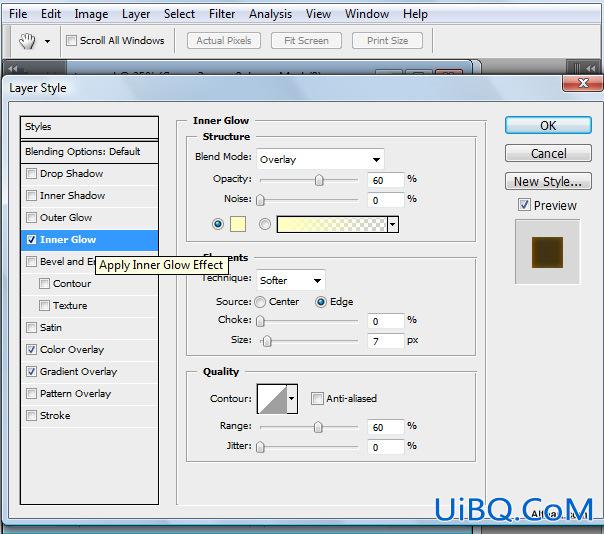The width and height of the screenshot is (604, 534).
Task: Click the Print Size button
Action: coord(387,40)
